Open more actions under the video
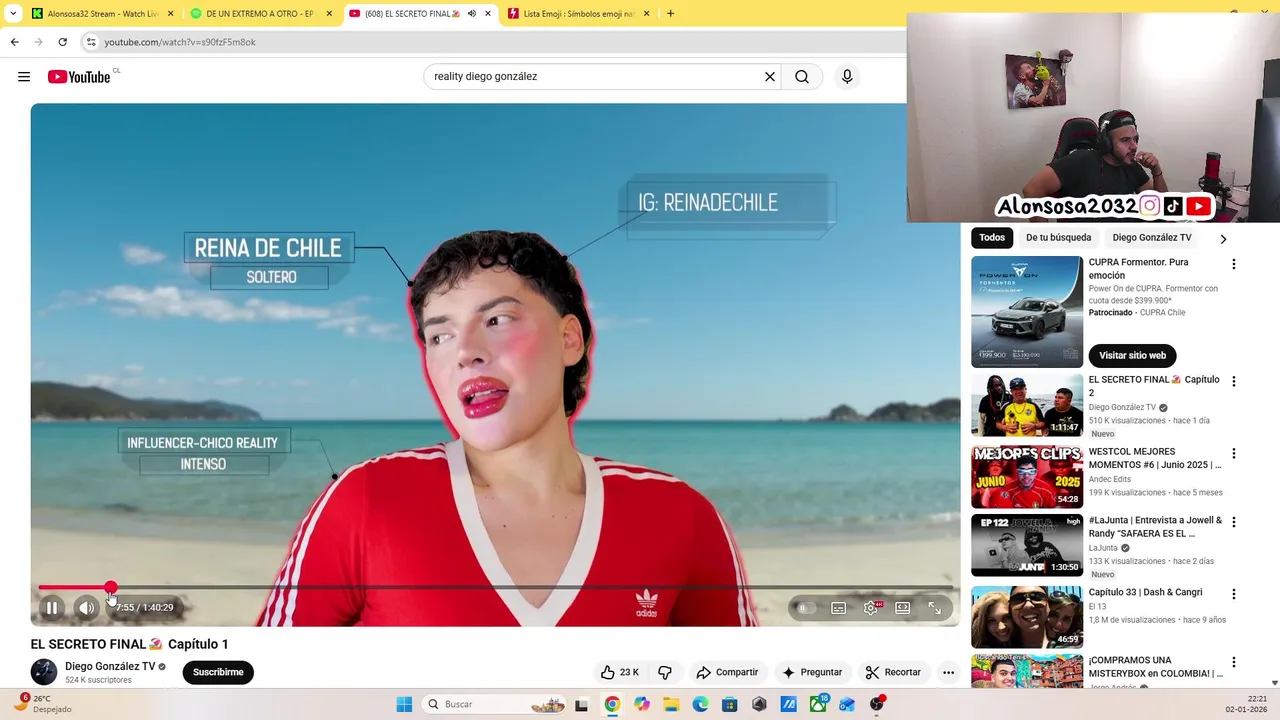1280x720 pixels. pyautogui.click(x=948, y=672)
